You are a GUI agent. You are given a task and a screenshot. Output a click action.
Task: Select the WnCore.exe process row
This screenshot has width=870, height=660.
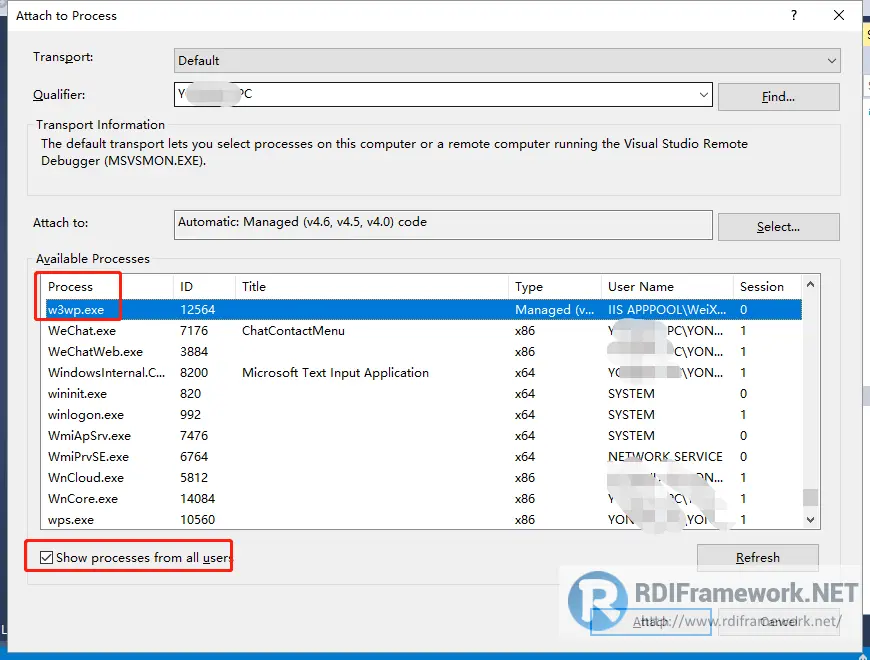(424, 499)
